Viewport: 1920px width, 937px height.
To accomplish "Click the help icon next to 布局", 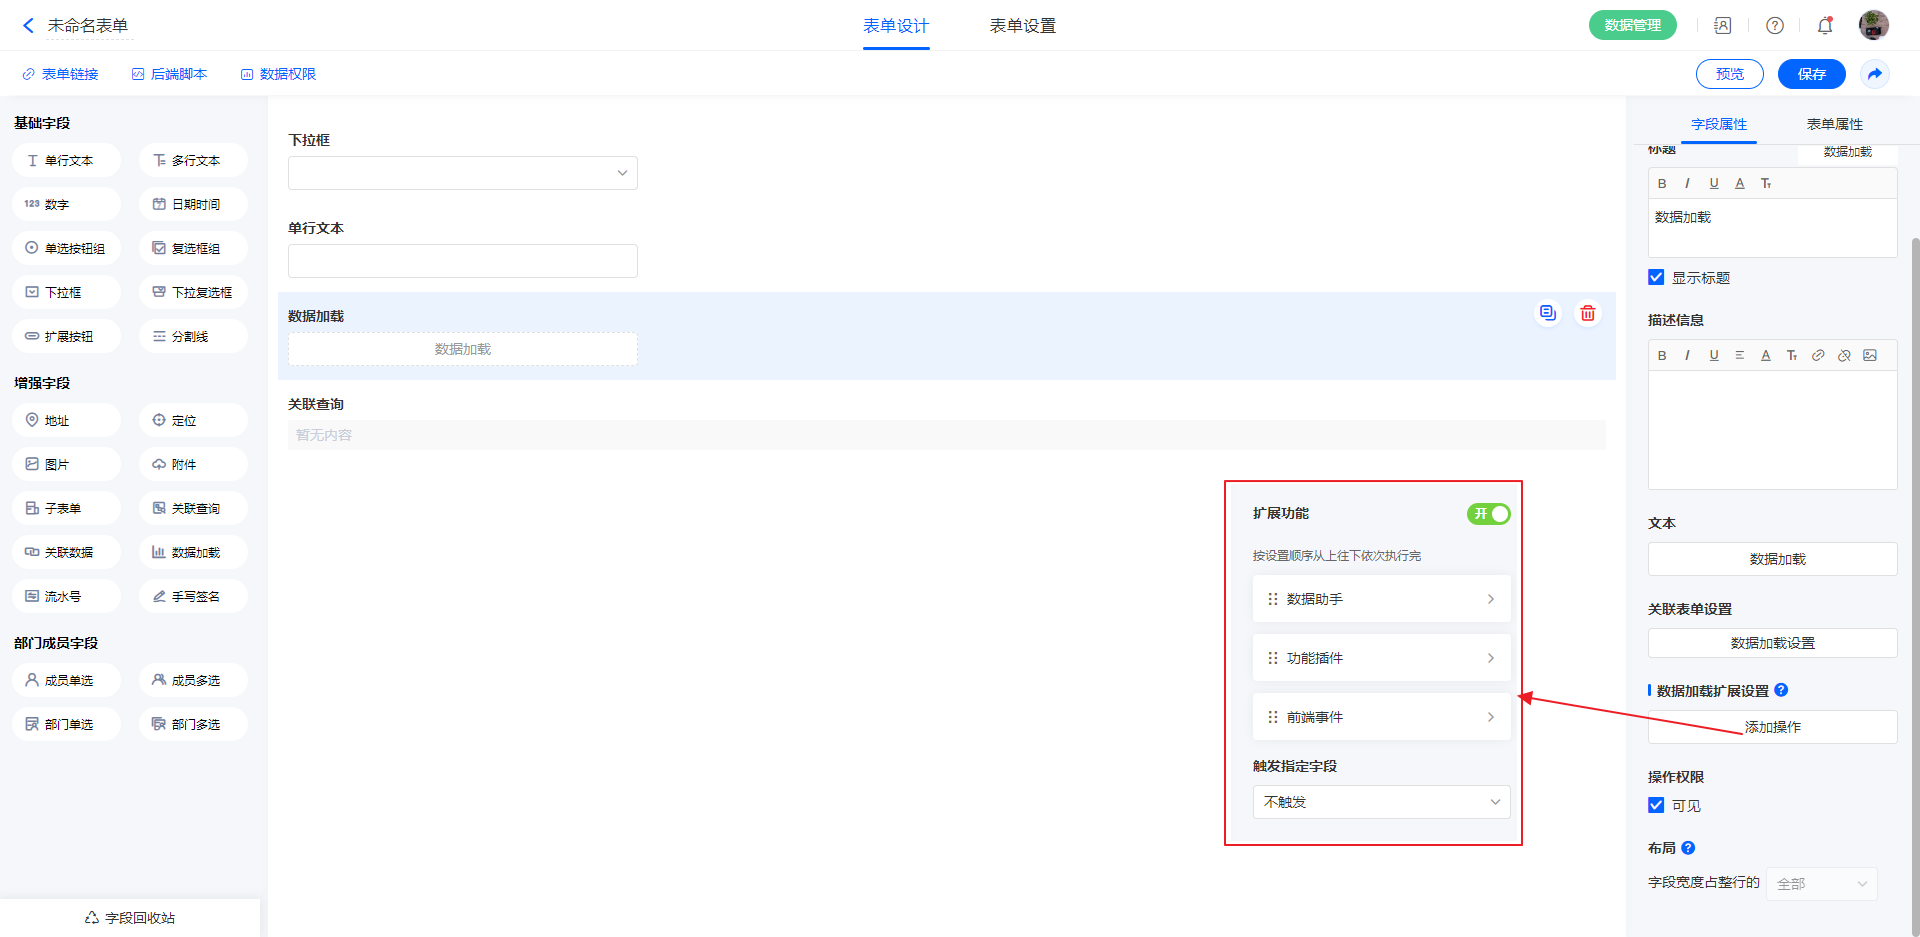I will [1688, 848].
